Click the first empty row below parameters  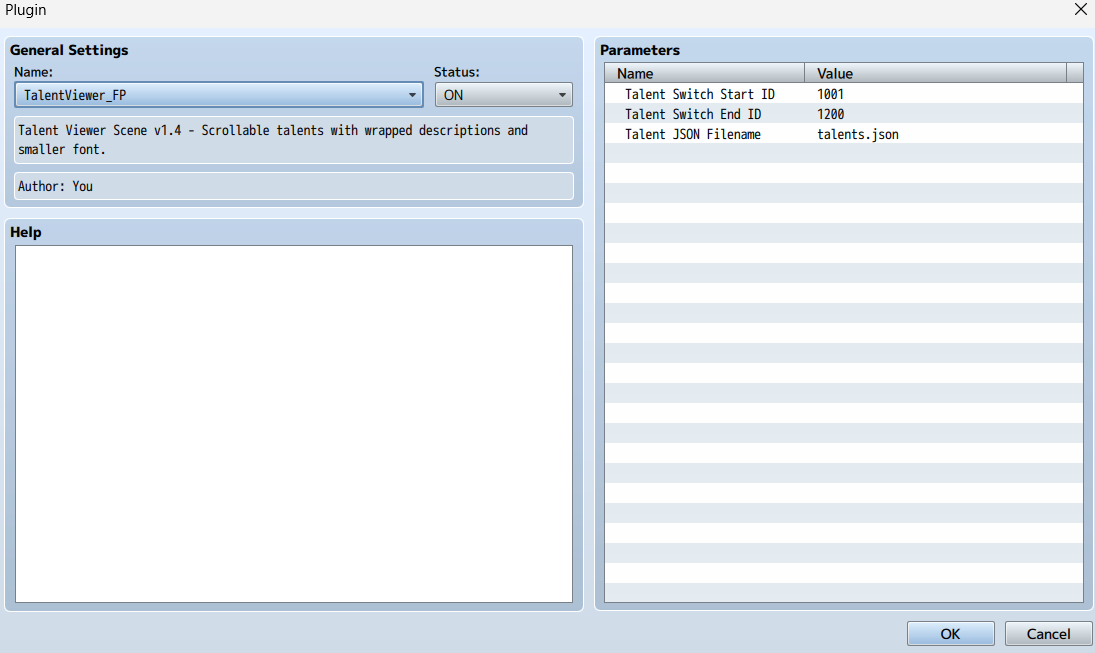843,154
